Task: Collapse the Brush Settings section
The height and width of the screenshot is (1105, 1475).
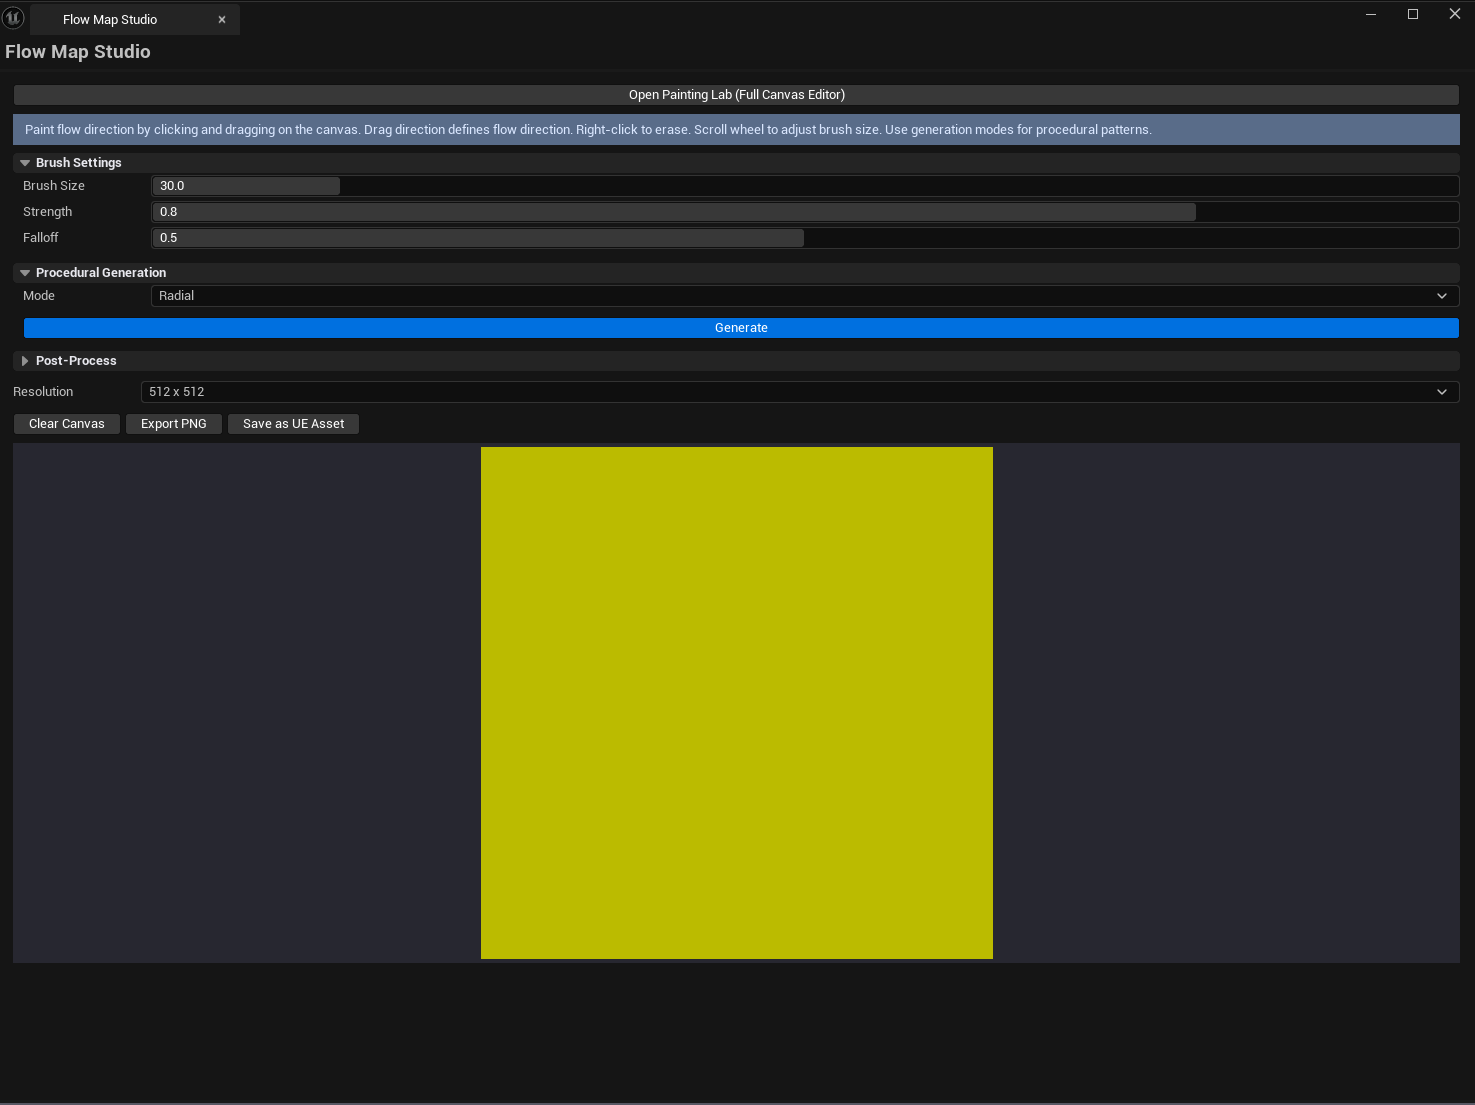Action: (x=25, y=163)
